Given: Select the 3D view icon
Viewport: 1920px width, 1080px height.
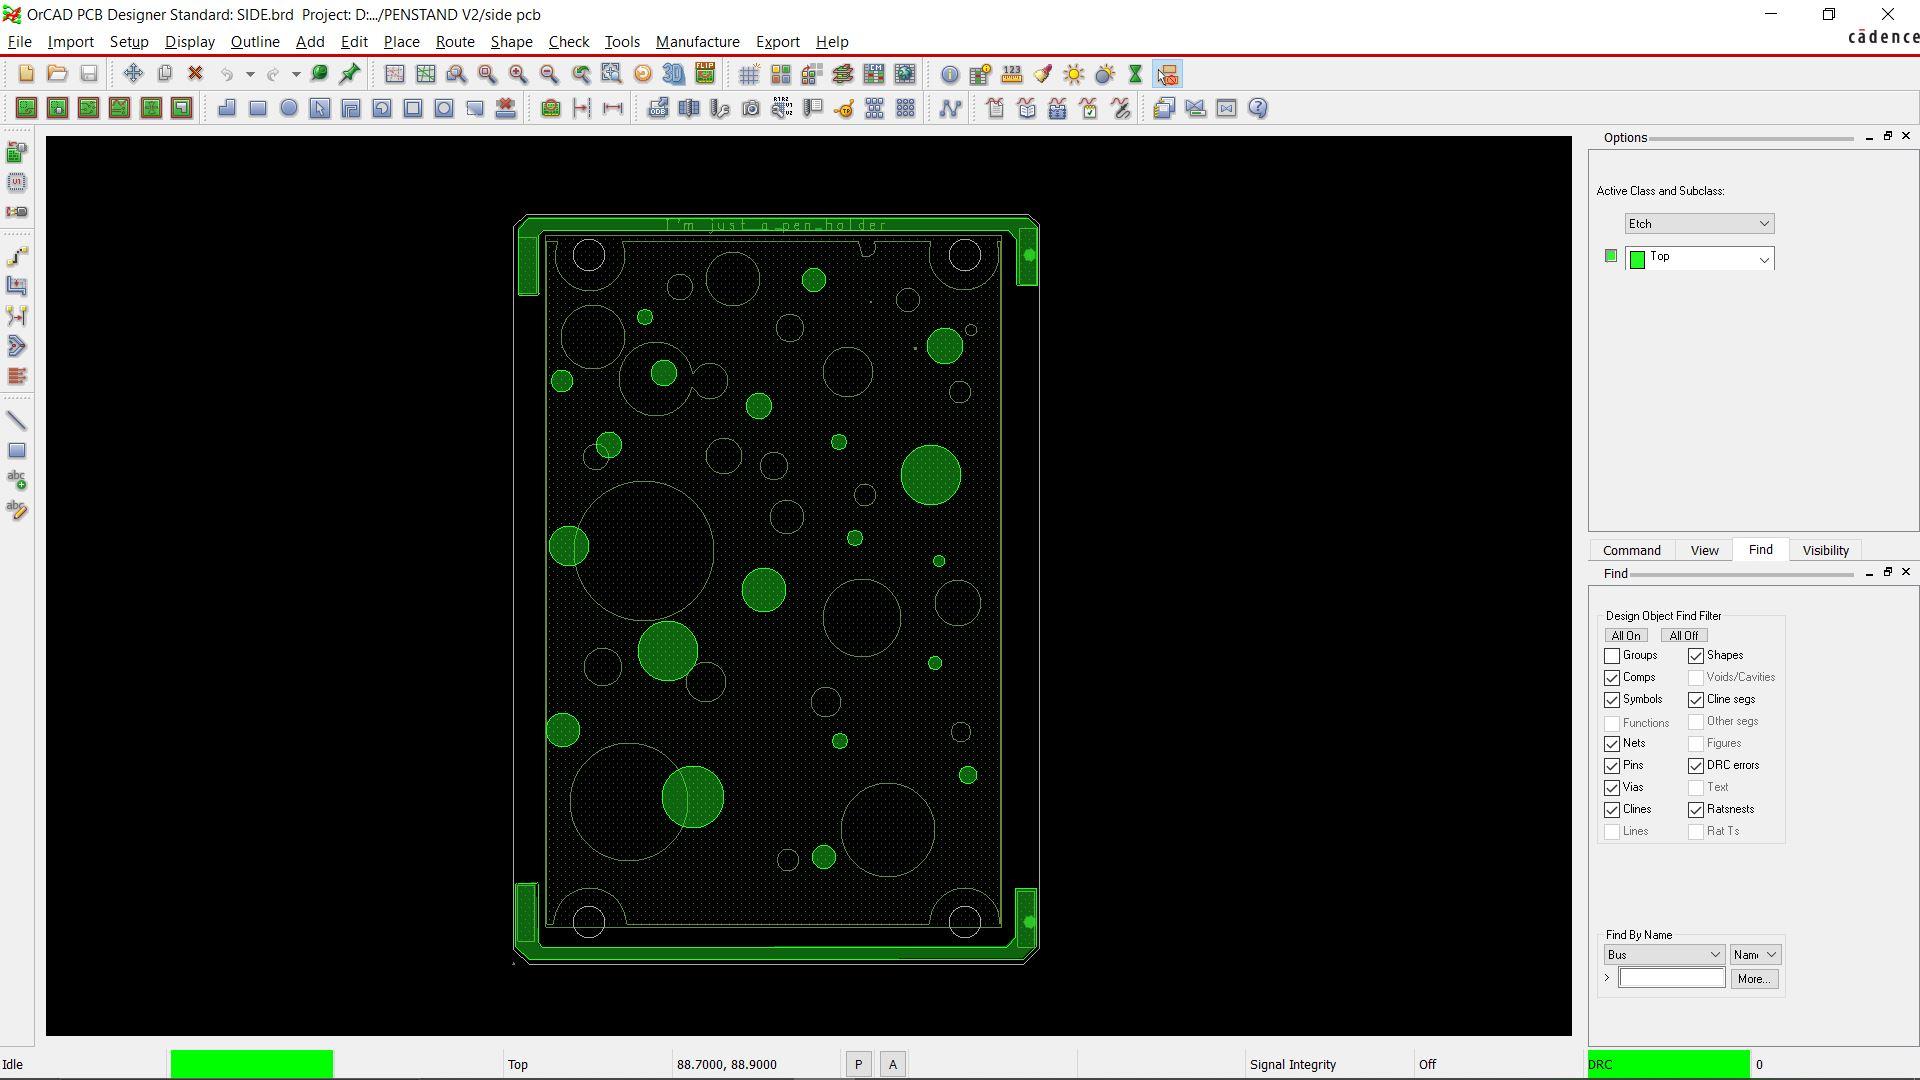Looking at the screenshot, I should tap(674, 74).
